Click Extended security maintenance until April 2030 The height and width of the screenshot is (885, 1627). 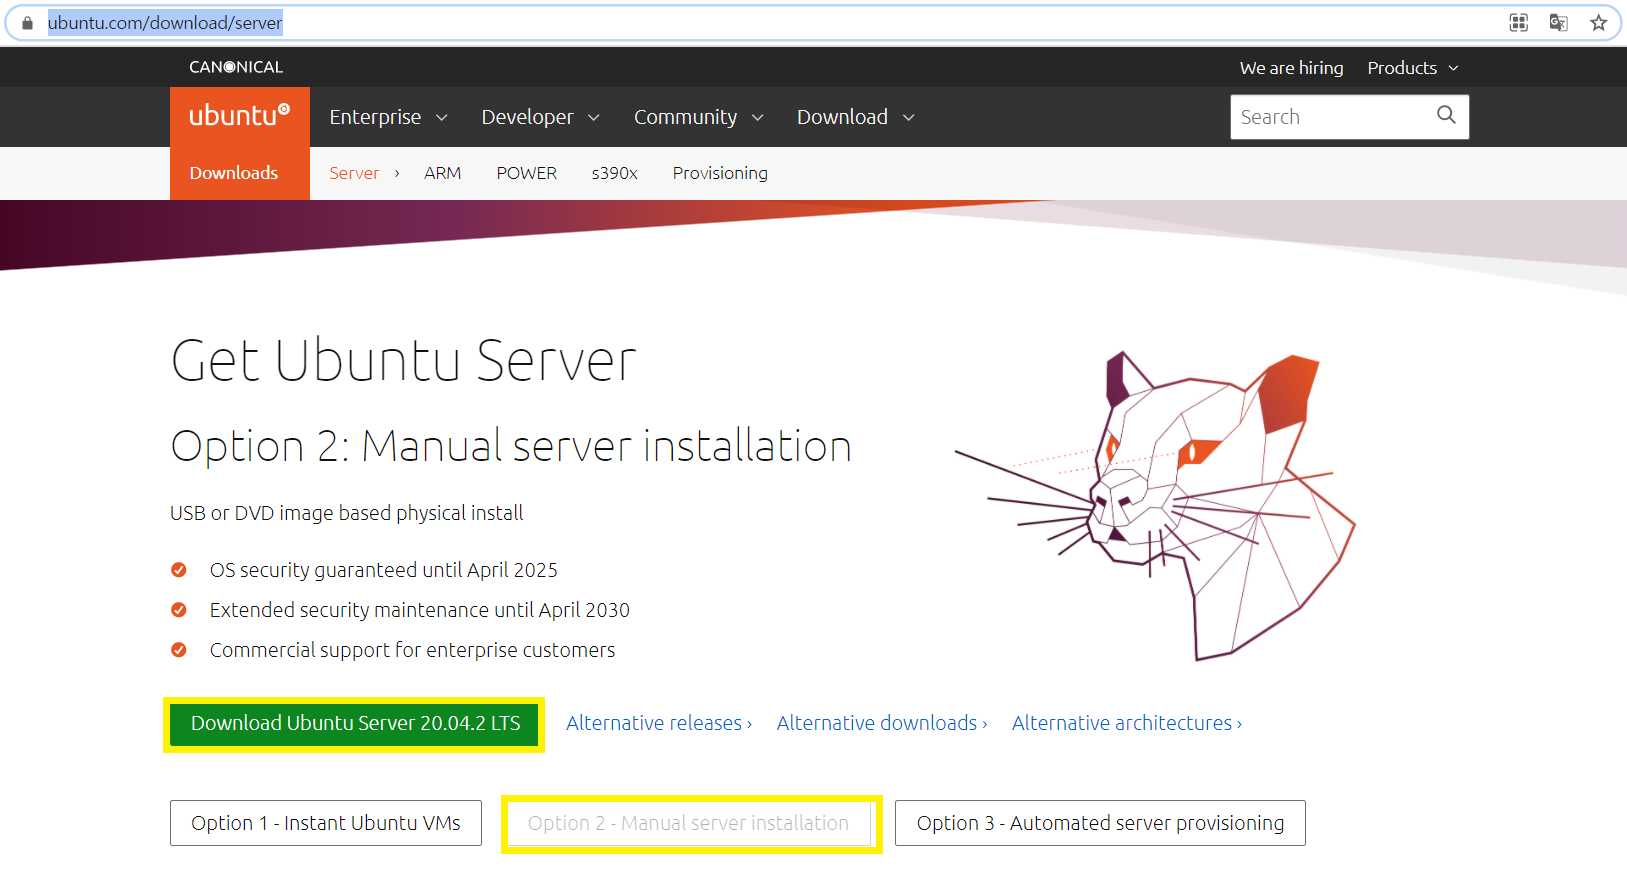(420, 610)
